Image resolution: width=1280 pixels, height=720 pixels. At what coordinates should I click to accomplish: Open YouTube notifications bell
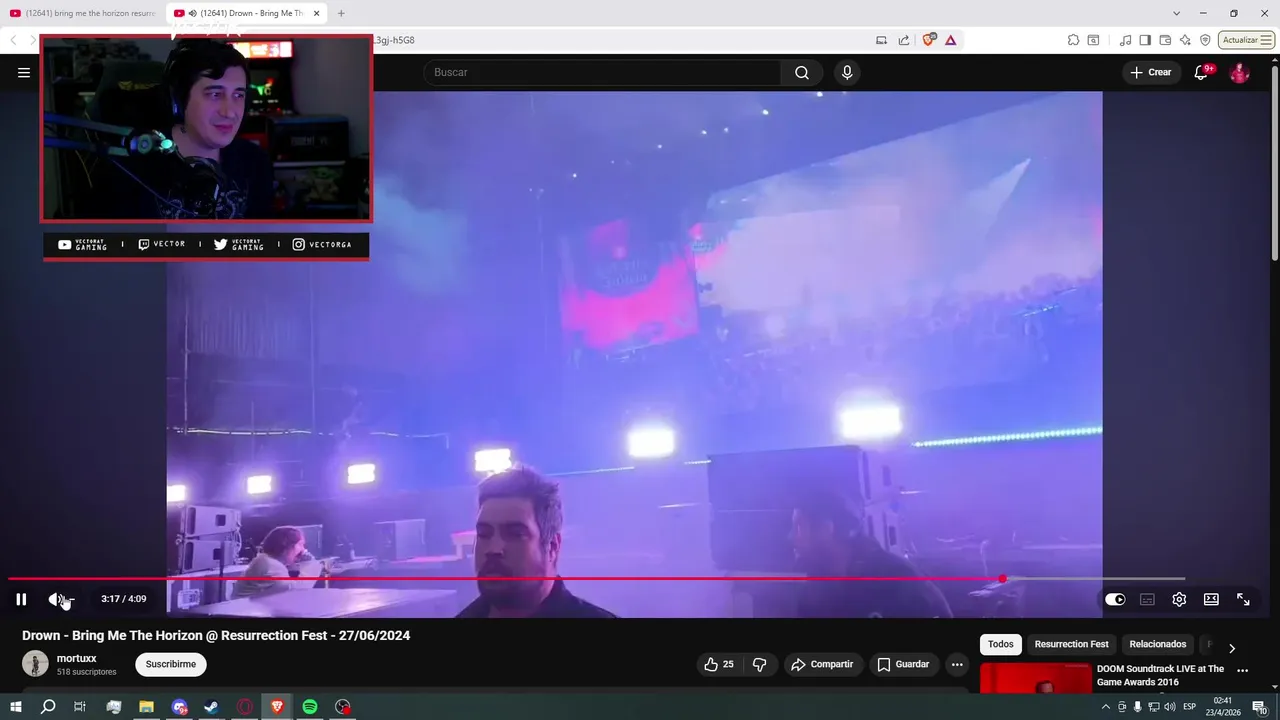[x=1202, y=72]
